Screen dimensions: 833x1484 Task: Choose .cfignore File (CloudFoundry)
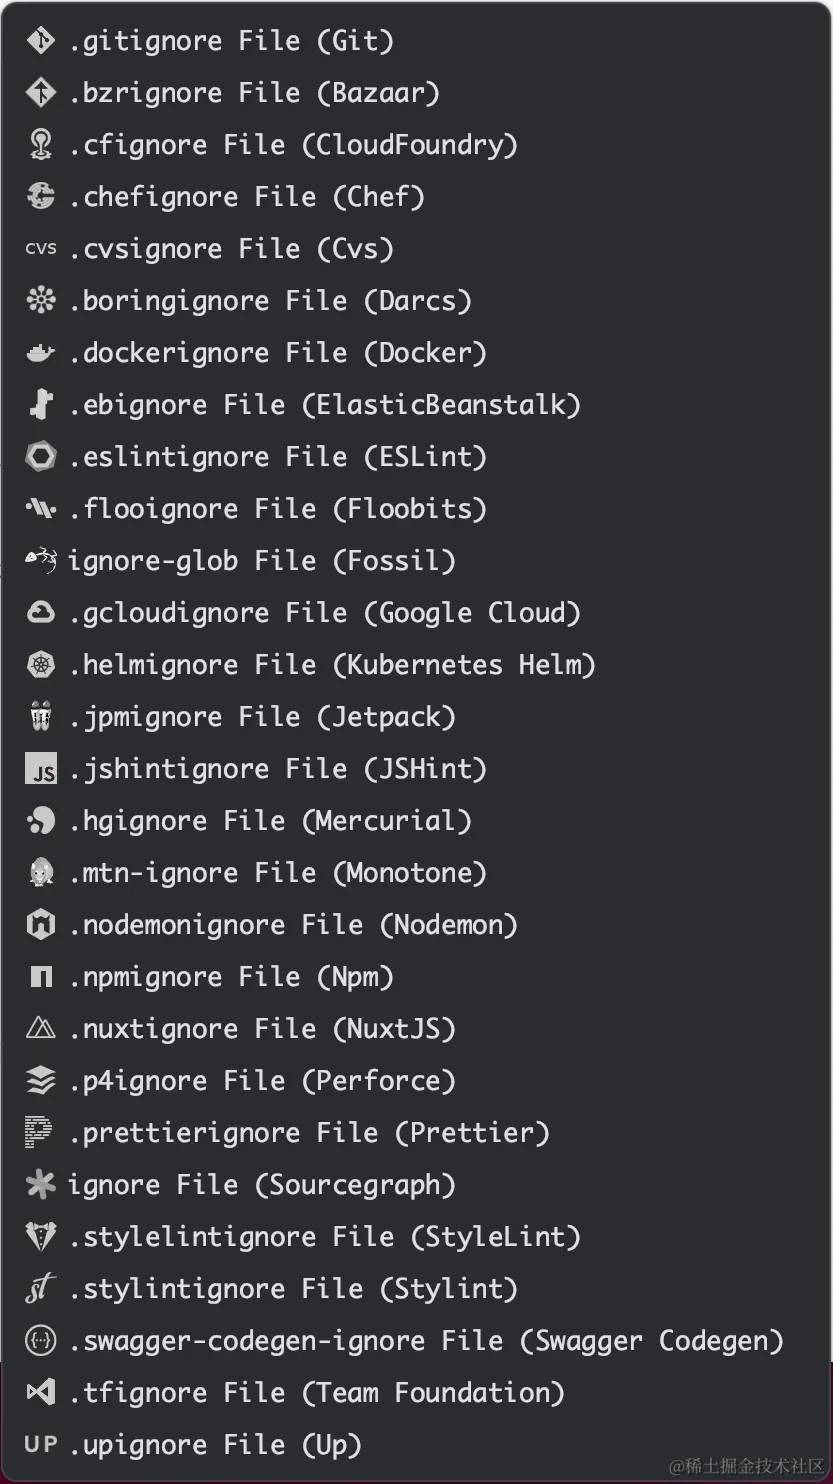293,145
